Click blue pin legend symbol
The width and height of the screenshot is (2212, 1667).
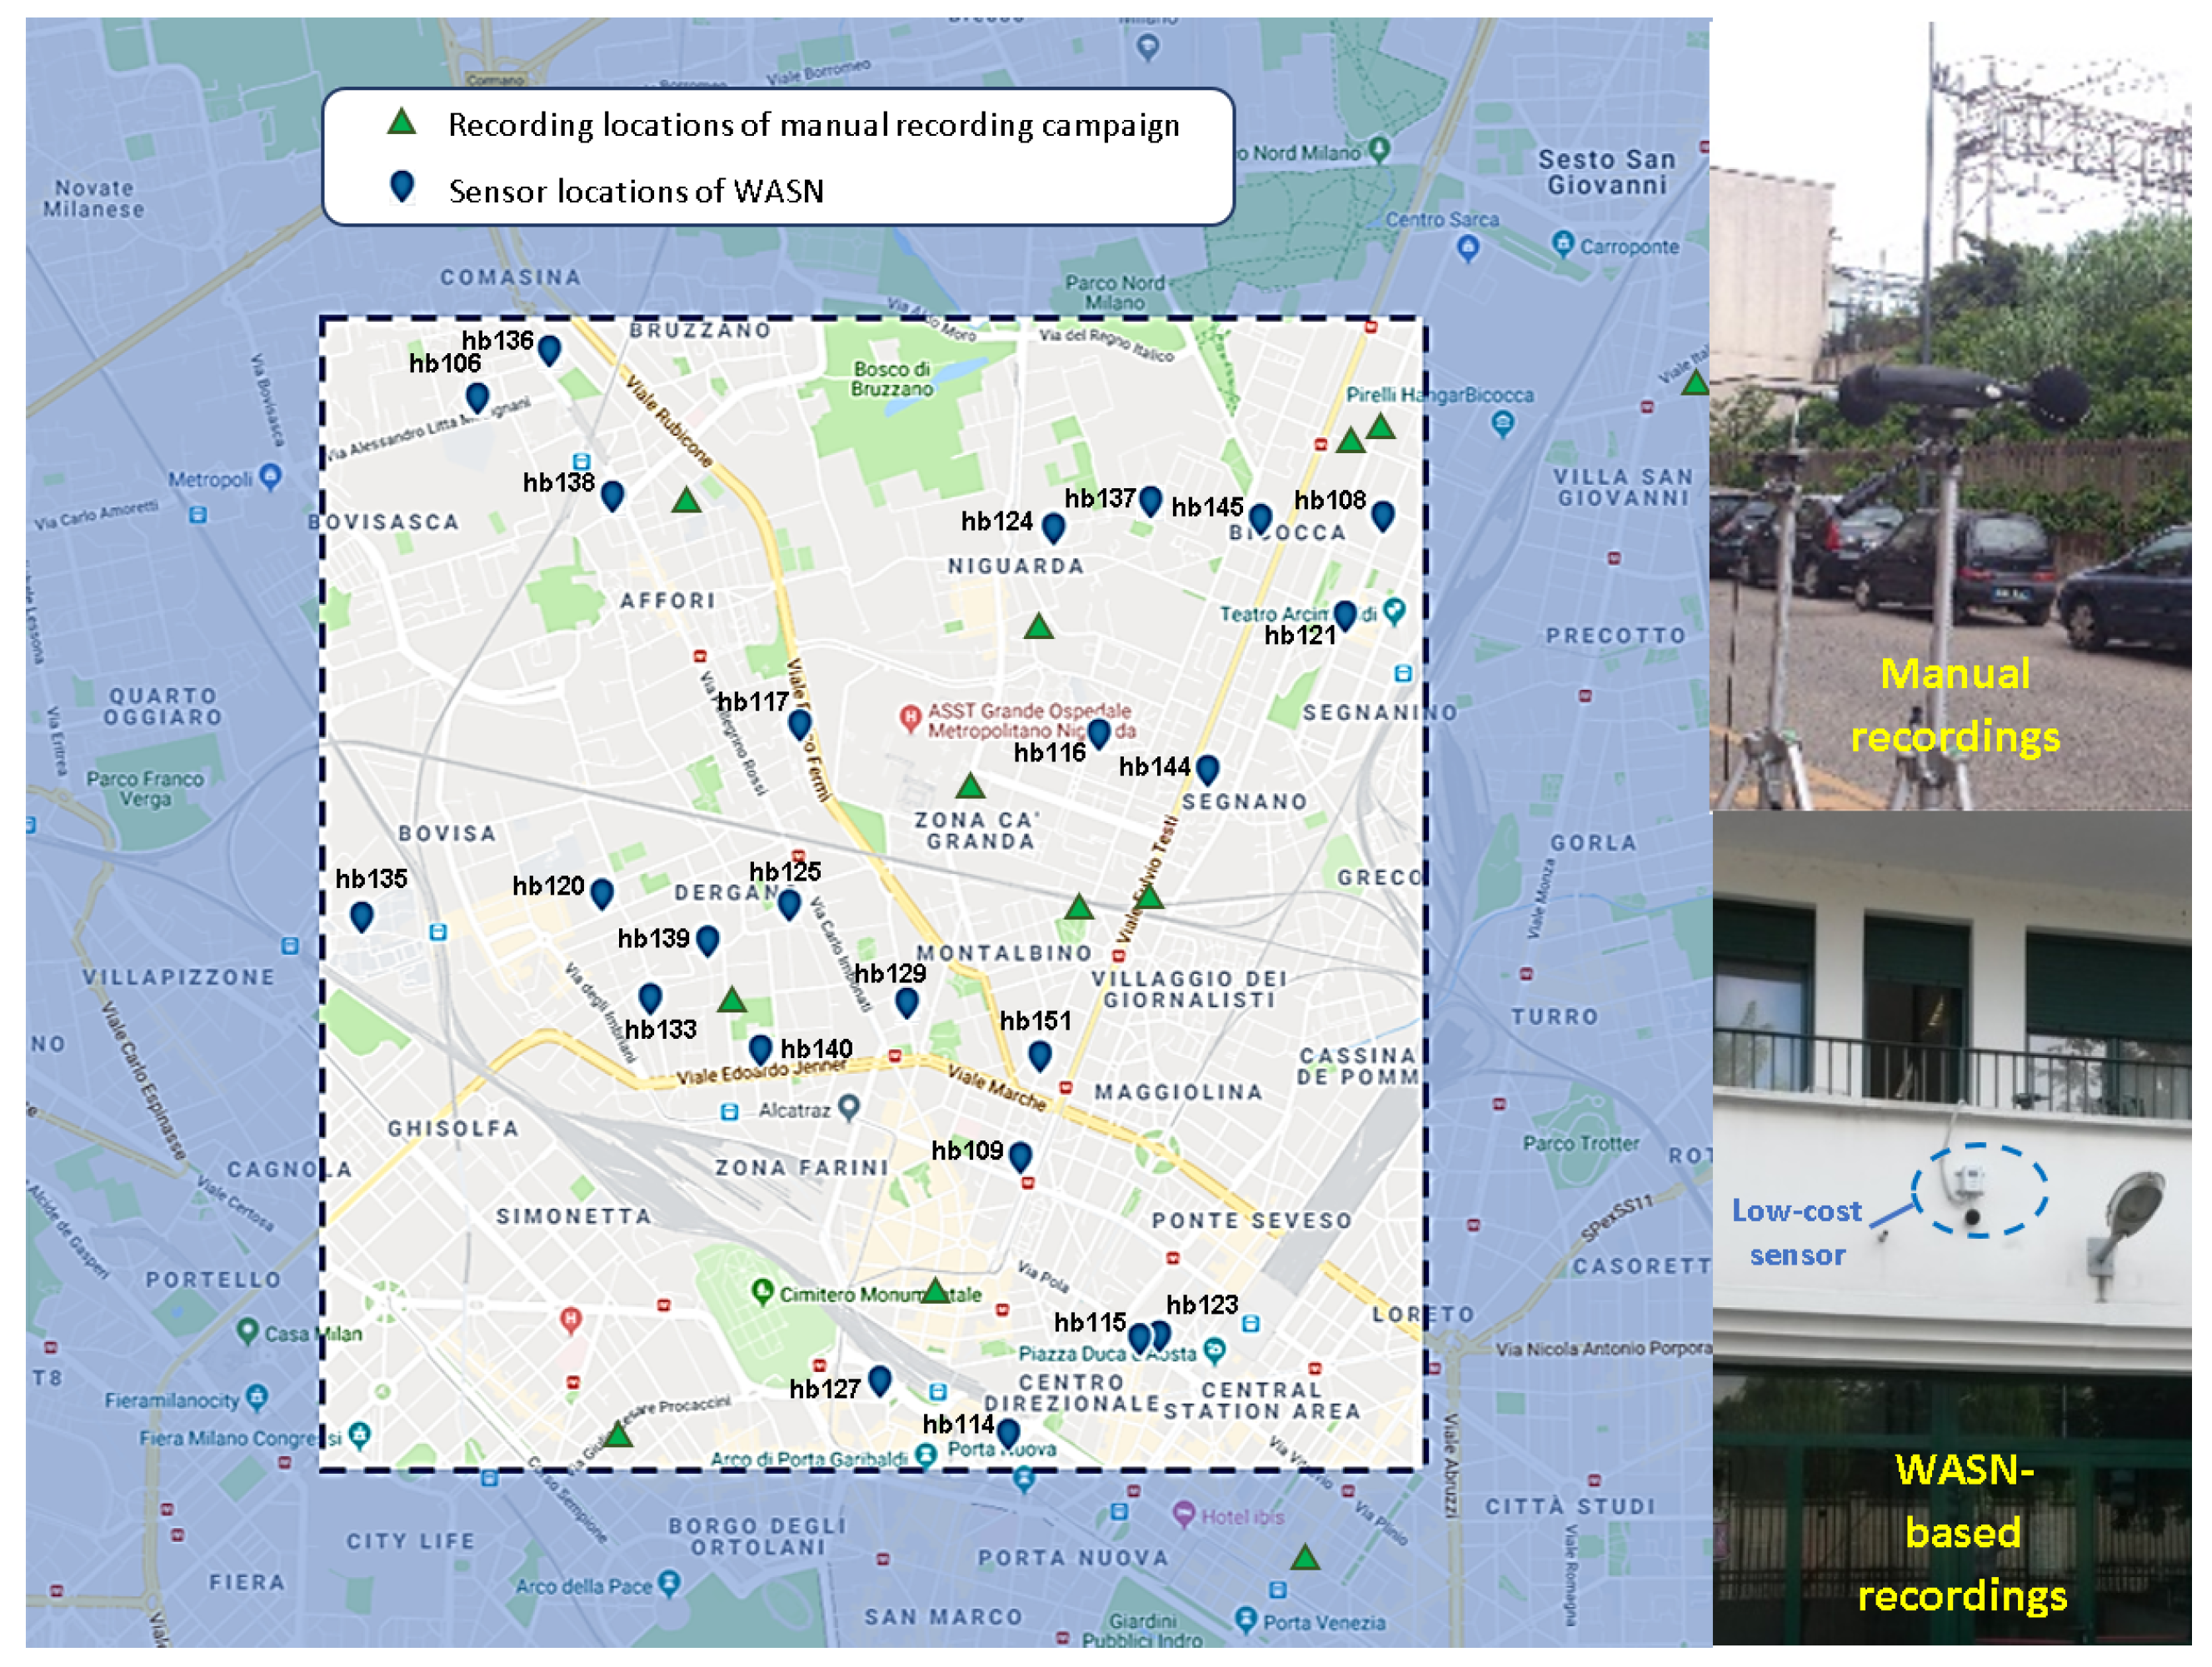pos(402,186)
